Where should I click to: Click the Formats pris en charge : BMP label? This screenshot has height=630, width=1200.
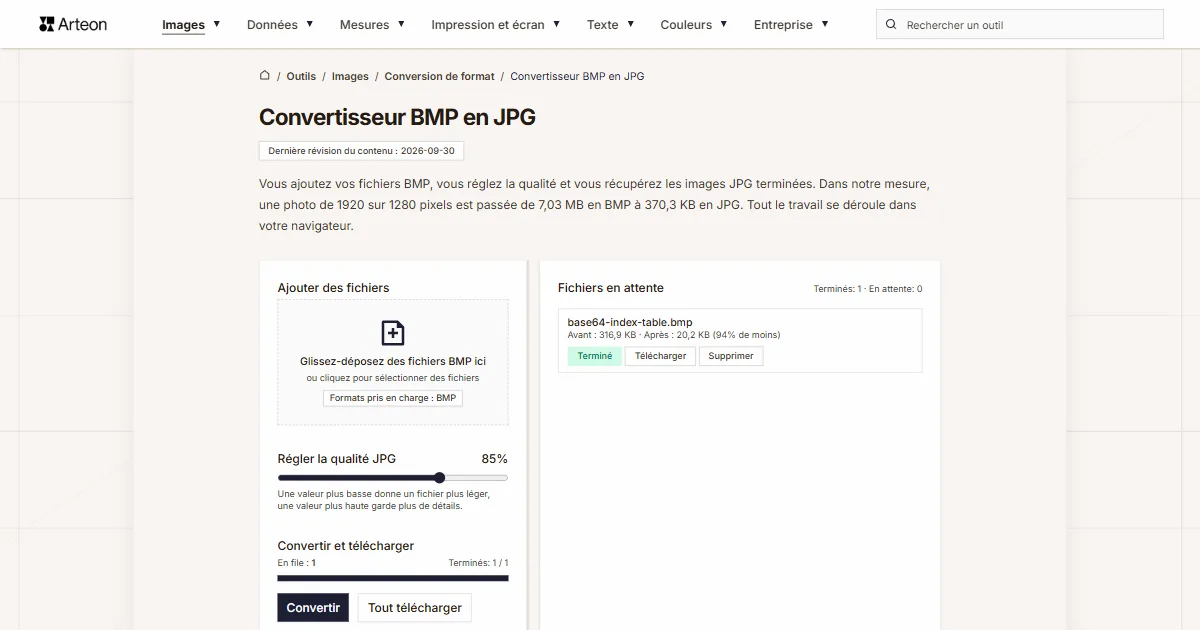coord(393,398)
